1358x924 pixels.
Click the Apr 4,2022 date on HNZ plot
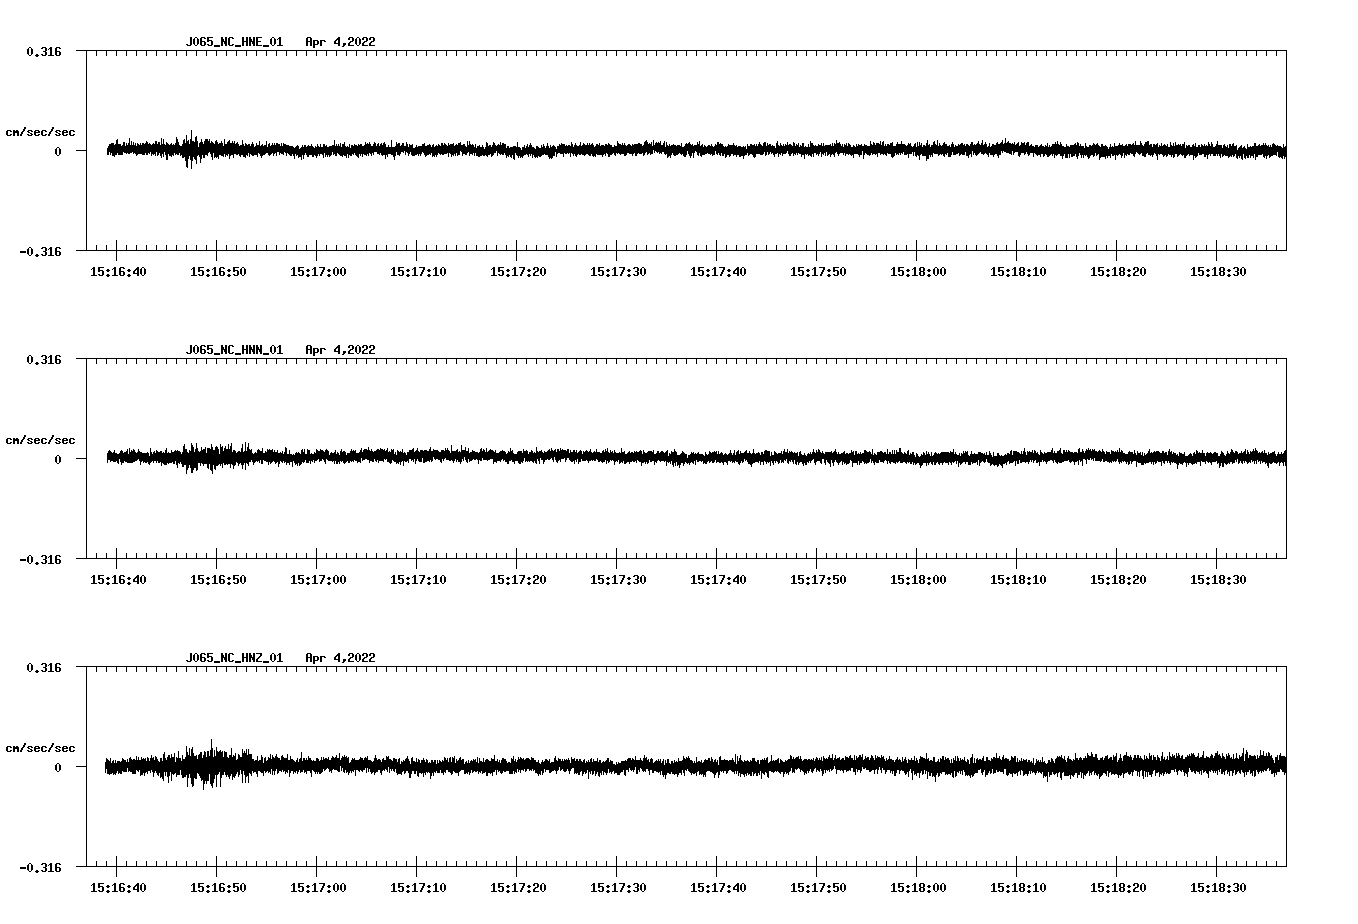[341, 658]
